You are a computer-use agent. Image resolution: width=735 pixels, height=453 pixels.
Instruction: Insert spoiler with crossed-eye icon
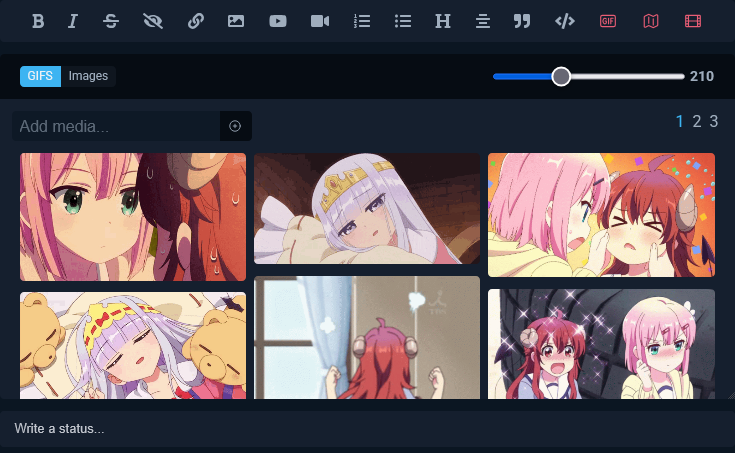153,21
